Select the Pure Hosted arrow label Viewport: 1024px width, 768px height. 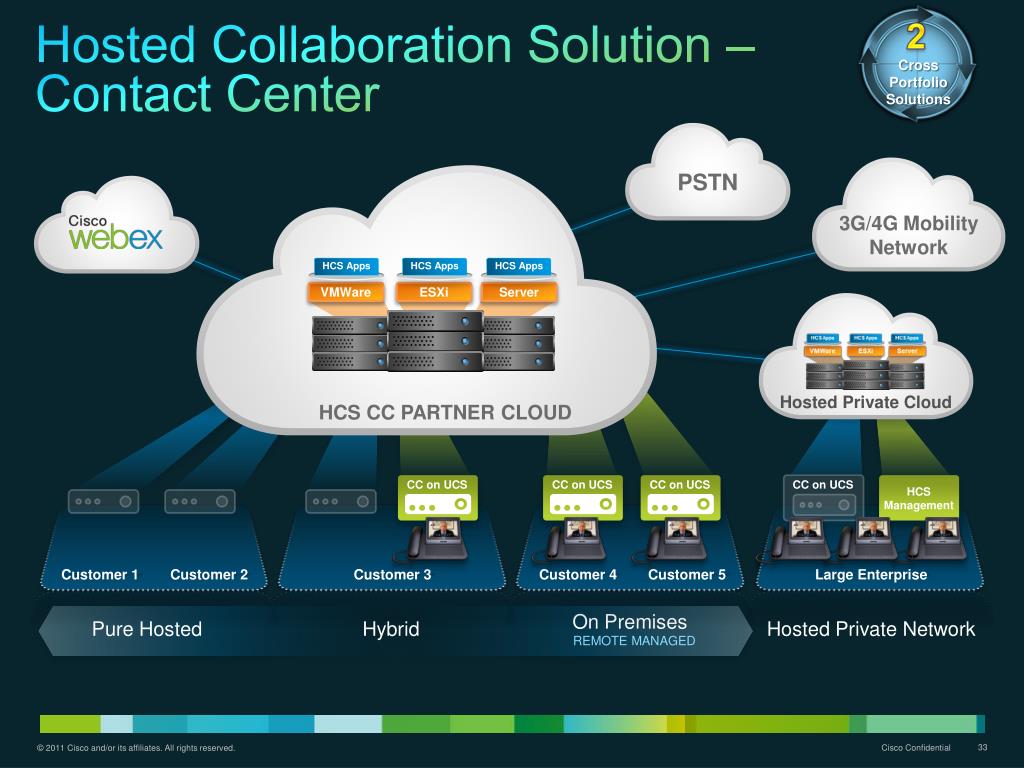point(147,629)
